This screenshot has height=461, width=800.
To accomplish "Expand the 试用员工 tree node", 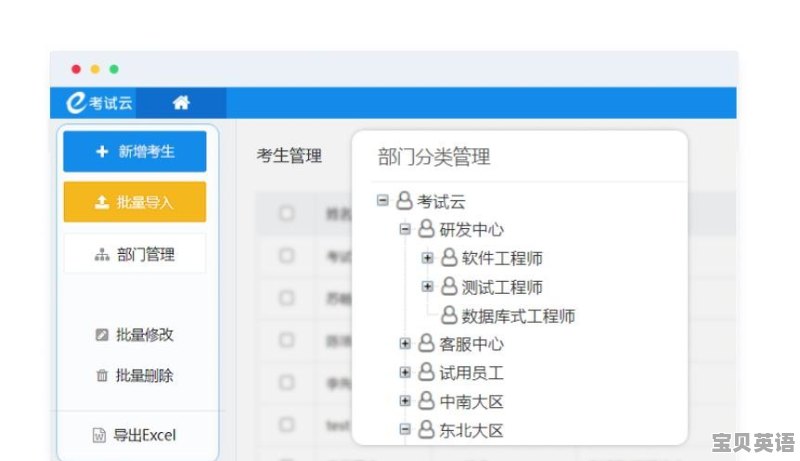I will click(x=405, y=372).
